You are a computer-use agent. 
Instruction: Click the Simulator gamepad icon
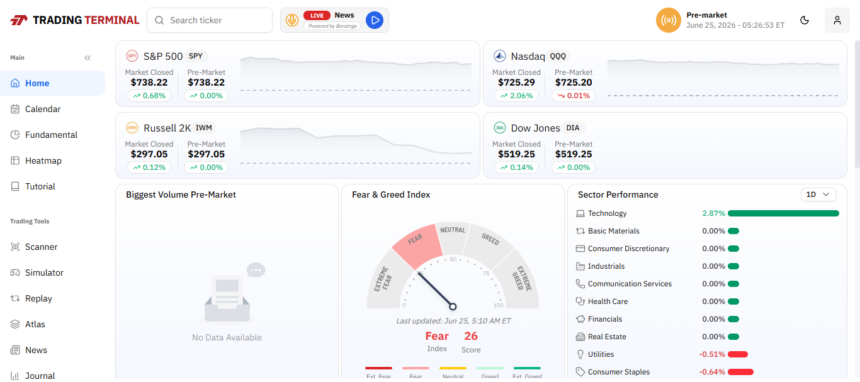coord(15,273)
